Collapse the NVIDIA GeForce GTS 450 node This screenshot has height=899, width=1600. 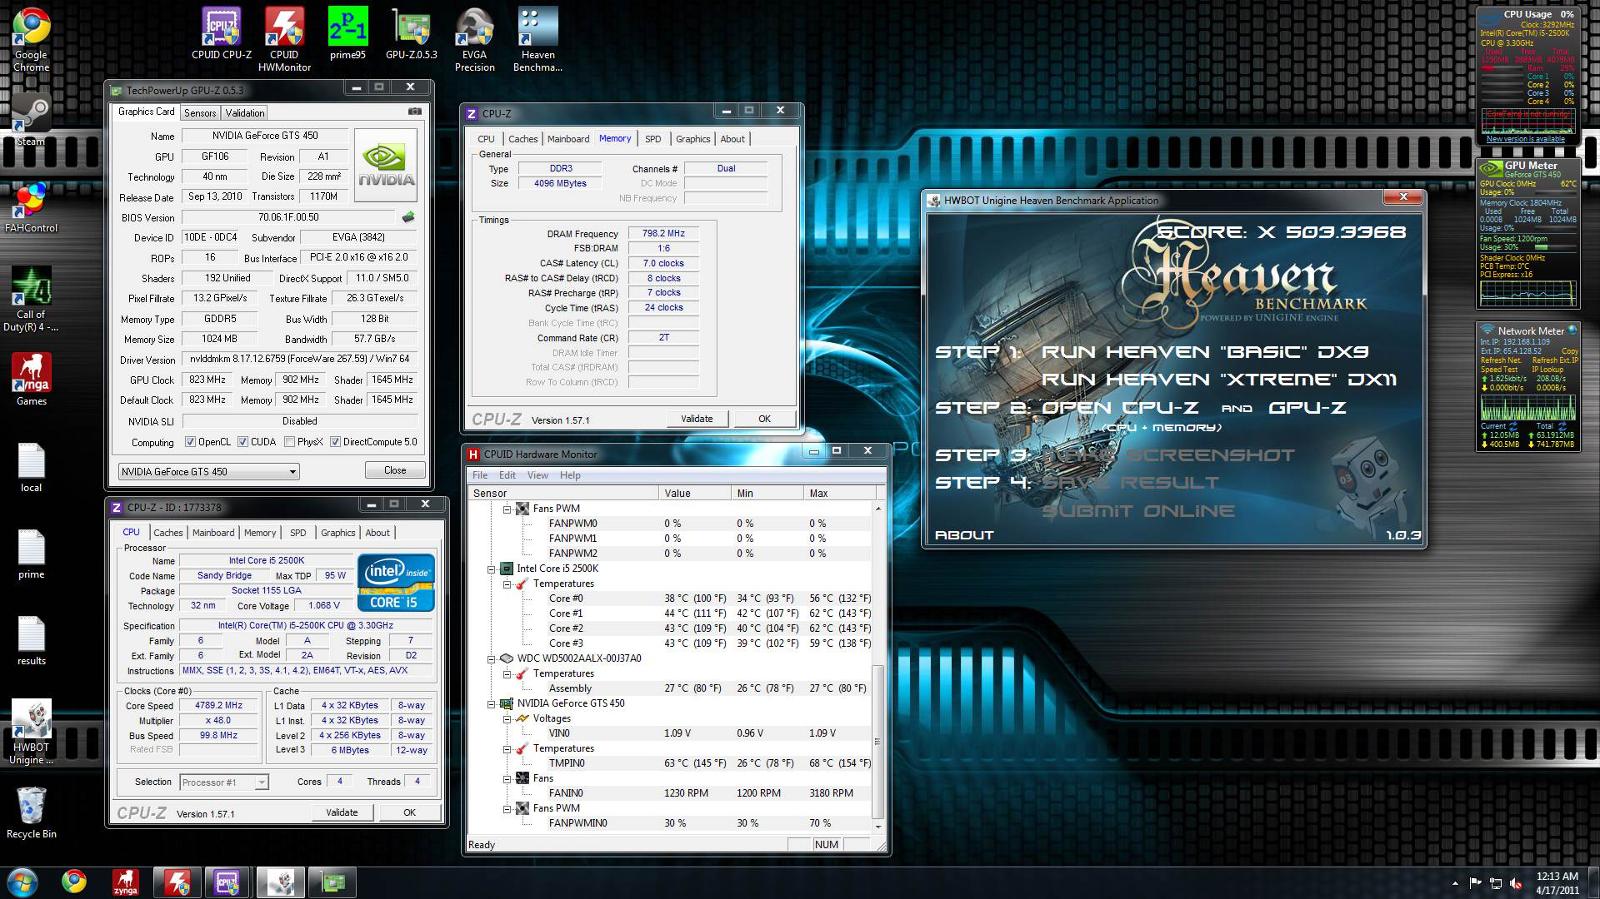491,704
